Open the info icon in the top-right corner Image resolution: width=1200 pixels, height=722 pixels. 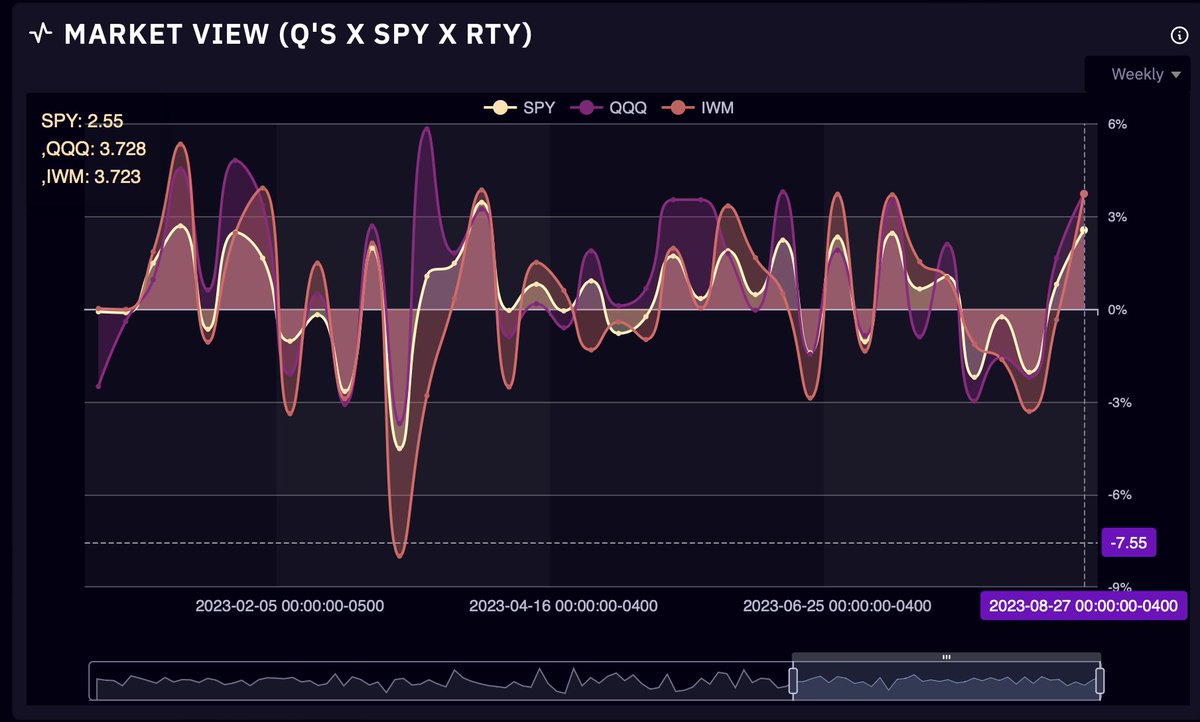tap(1178, 34)
